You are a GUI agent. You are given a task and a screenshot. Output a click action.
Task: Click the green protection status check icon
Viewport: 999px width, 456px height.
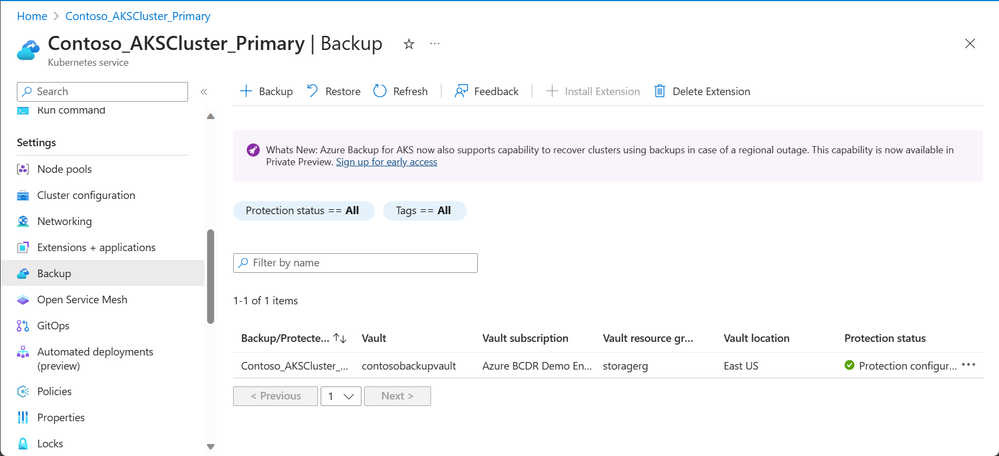click(849, 366)
